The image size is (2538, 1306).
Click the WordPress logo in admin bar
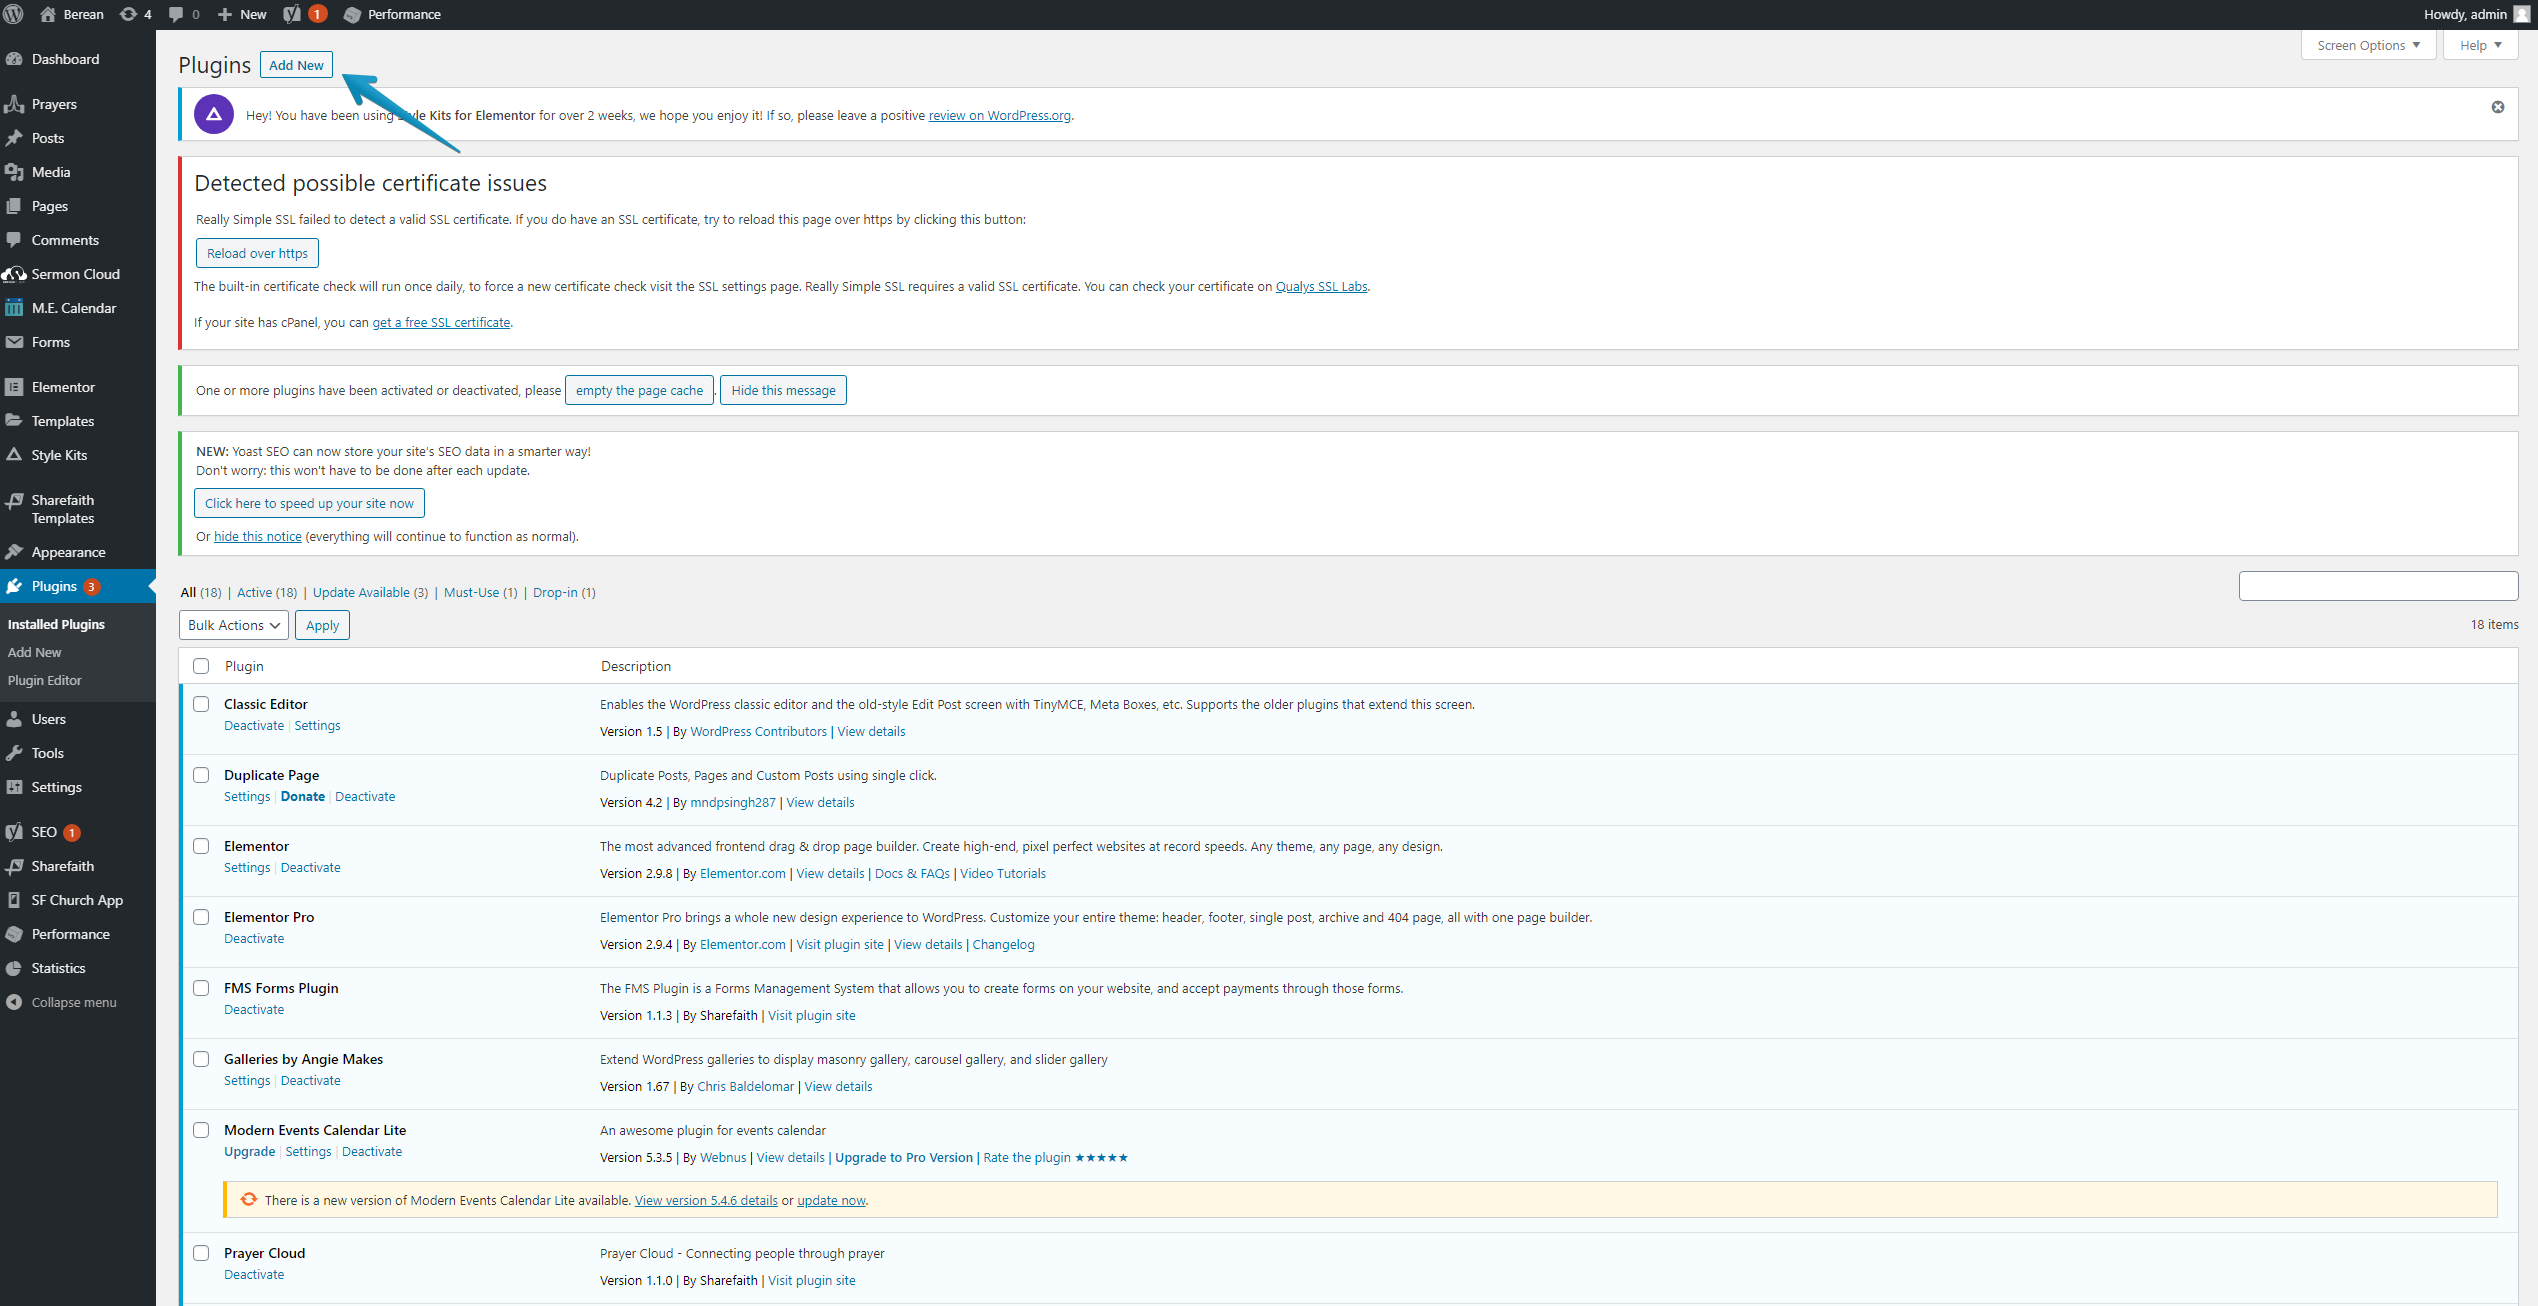pos(14,14)
